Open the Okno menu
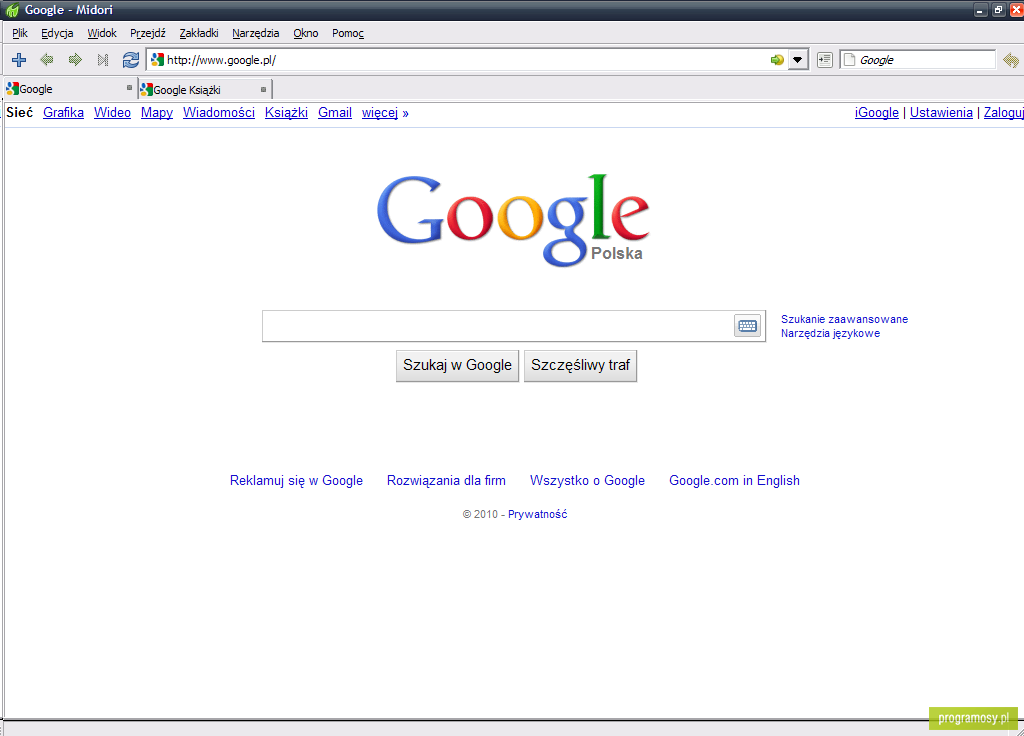Screen dimensions: 1024x736 pyautogui.click(x=306, y=33)
